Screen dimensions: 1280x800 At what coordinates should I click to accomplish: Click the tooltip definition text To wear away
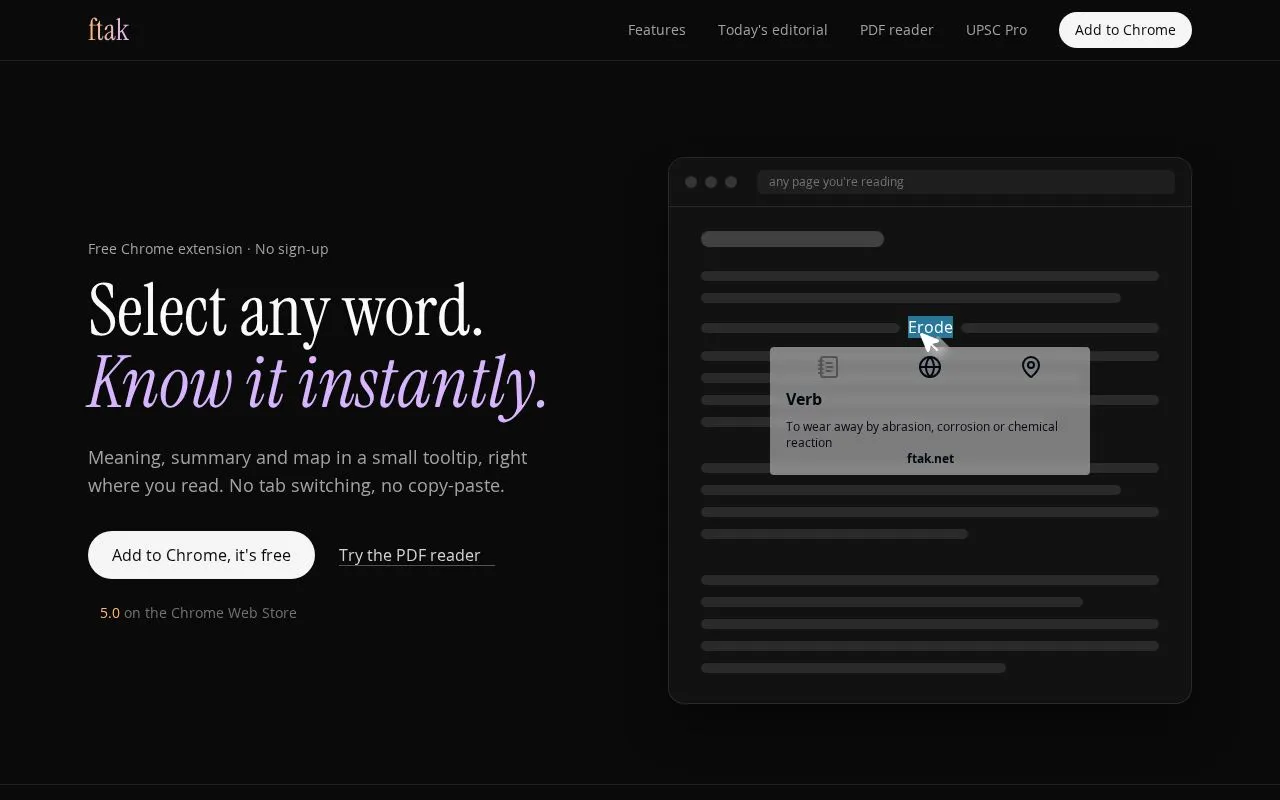point(922,434)
